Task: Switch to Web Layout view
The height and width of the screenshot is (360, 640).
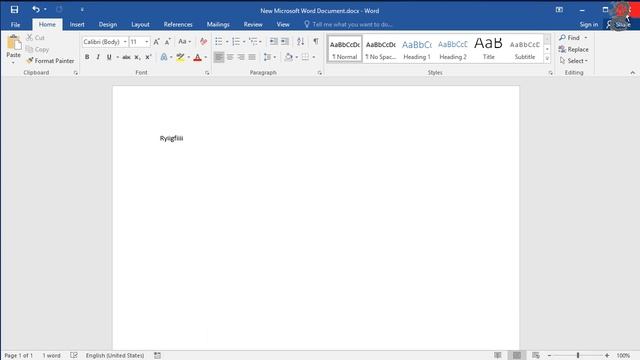Action: pyautogui.click(x=536, y=356)
